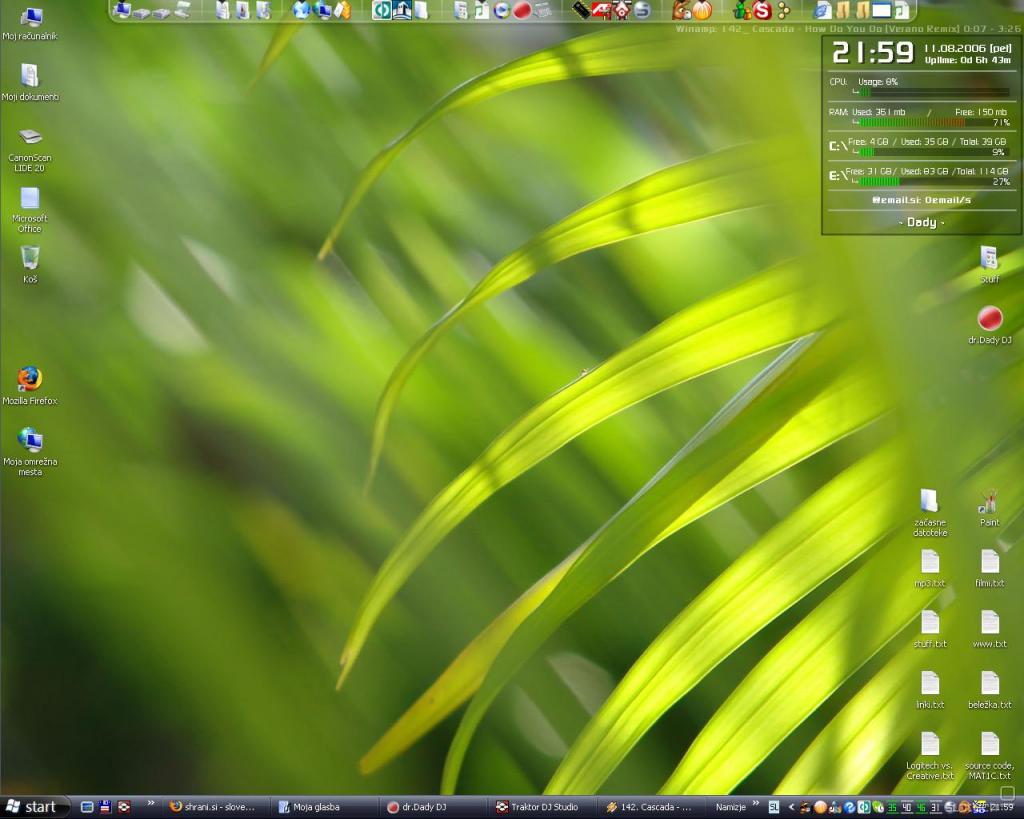Viewport: 1024px width, 819px height.
Task: Select the beležka.txt file icon
Action: pos(989,690)
